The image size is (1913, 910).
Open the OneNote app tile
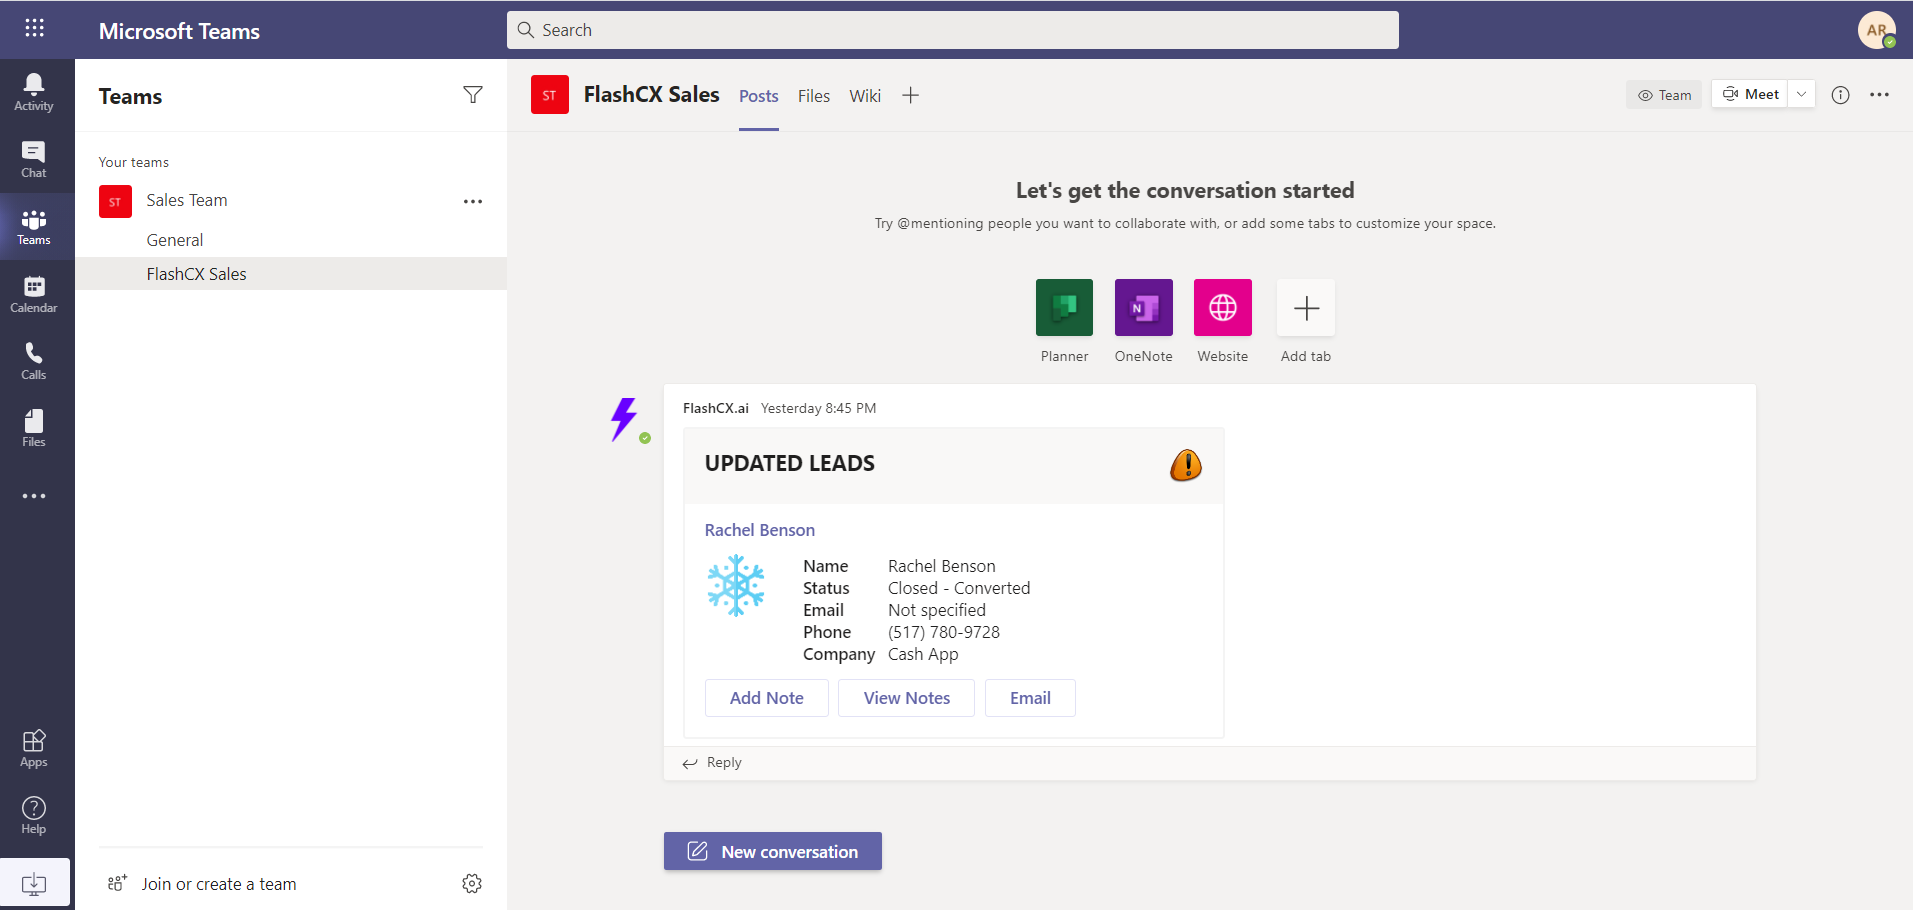(x=1143, y=308)
